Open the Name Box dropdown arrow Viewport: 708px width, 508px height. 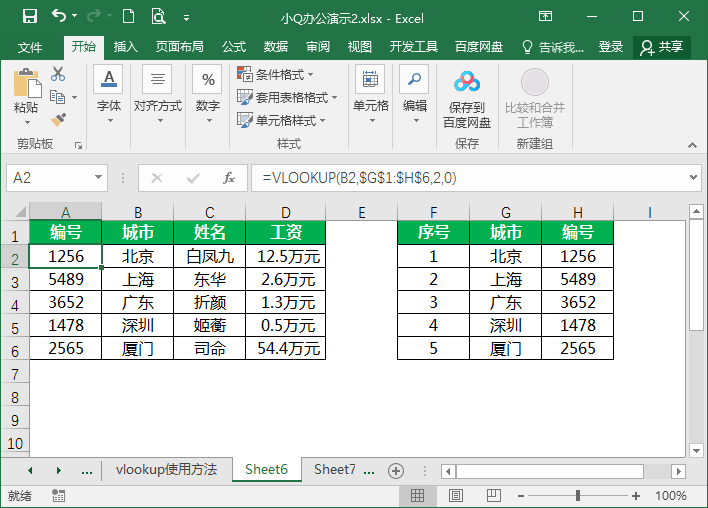pyautogui.click(x=98, y=177)
